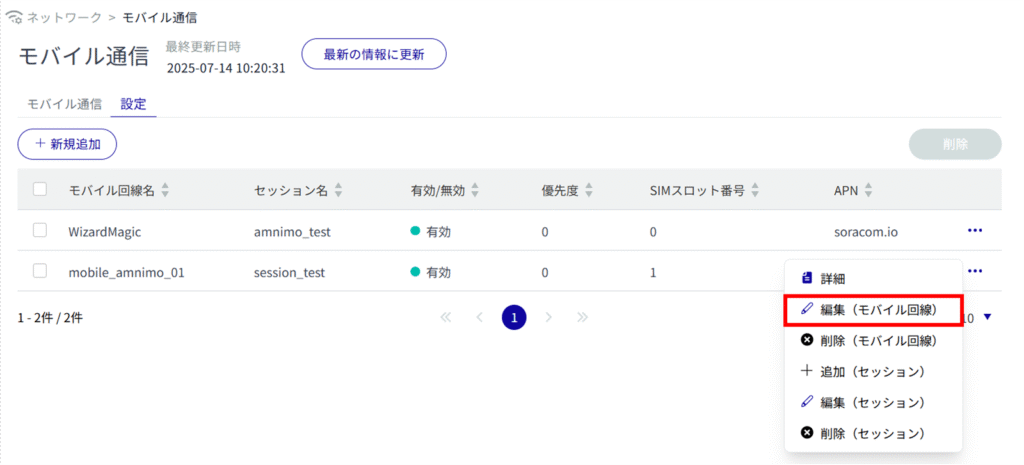Open the three-dot menu for mobile_amnimo_01 row

point(974,271)
